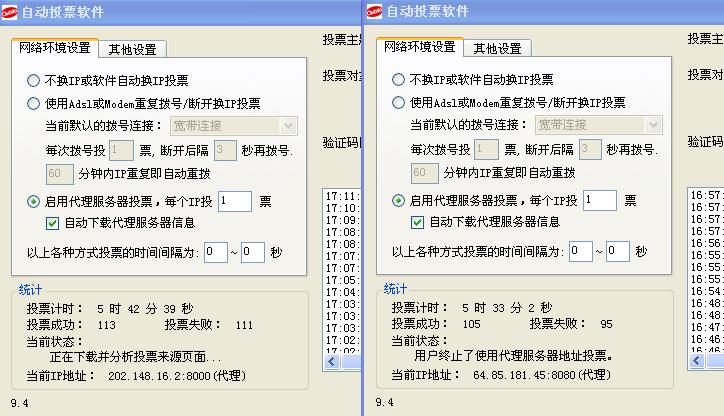Switch to 其他设置 tab in the left window
724x416 pixels.
tap(138, 49)
